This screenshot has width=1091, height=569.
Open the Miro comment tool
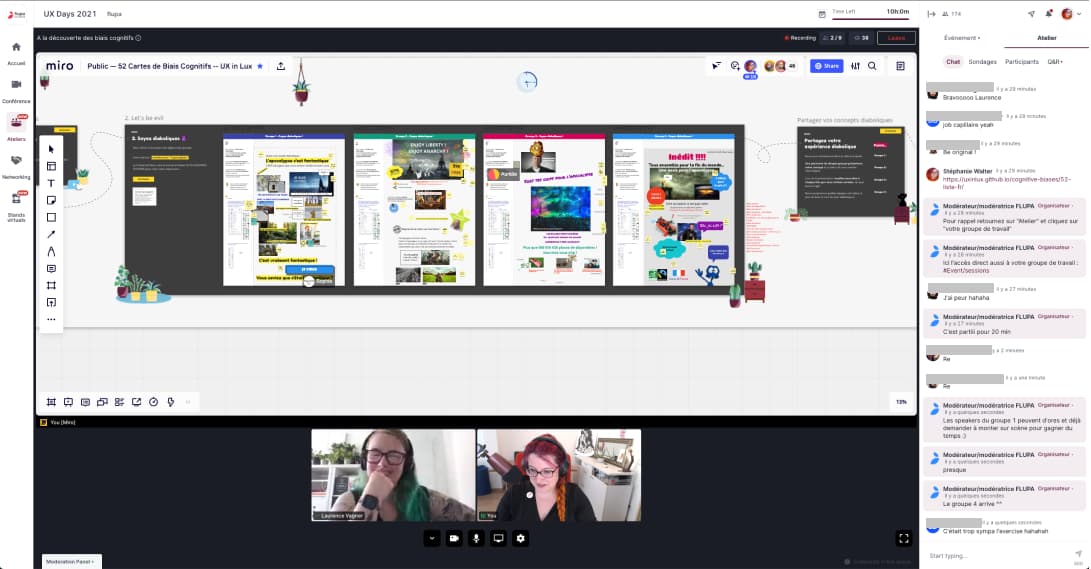pyautogui.click(x=51, y=268)
